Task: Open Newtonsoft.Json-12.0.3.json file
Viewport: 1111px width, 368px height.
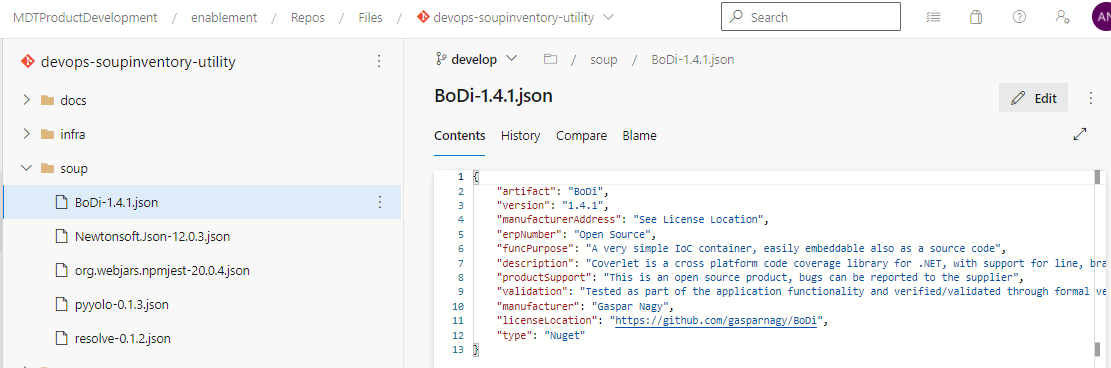Action: point(152,236)
